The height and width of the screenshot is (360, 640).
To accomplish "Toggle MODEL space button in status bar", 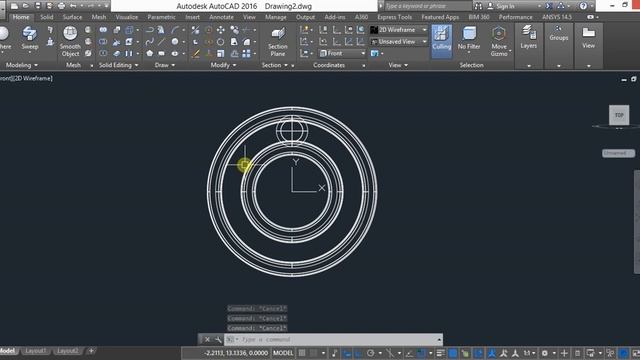I will [283, 353].
